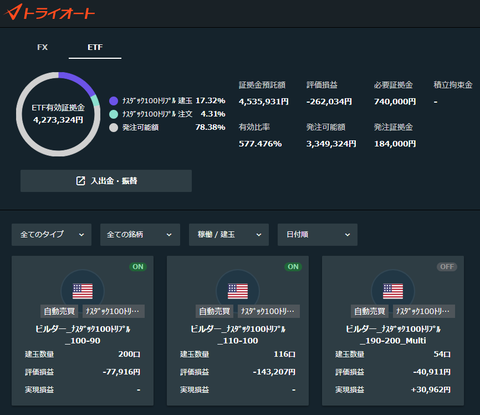Click 評価損益 -77,916円 value
Image resolution: width=480 pixels, height=415 pixels.
coord(122,372)
